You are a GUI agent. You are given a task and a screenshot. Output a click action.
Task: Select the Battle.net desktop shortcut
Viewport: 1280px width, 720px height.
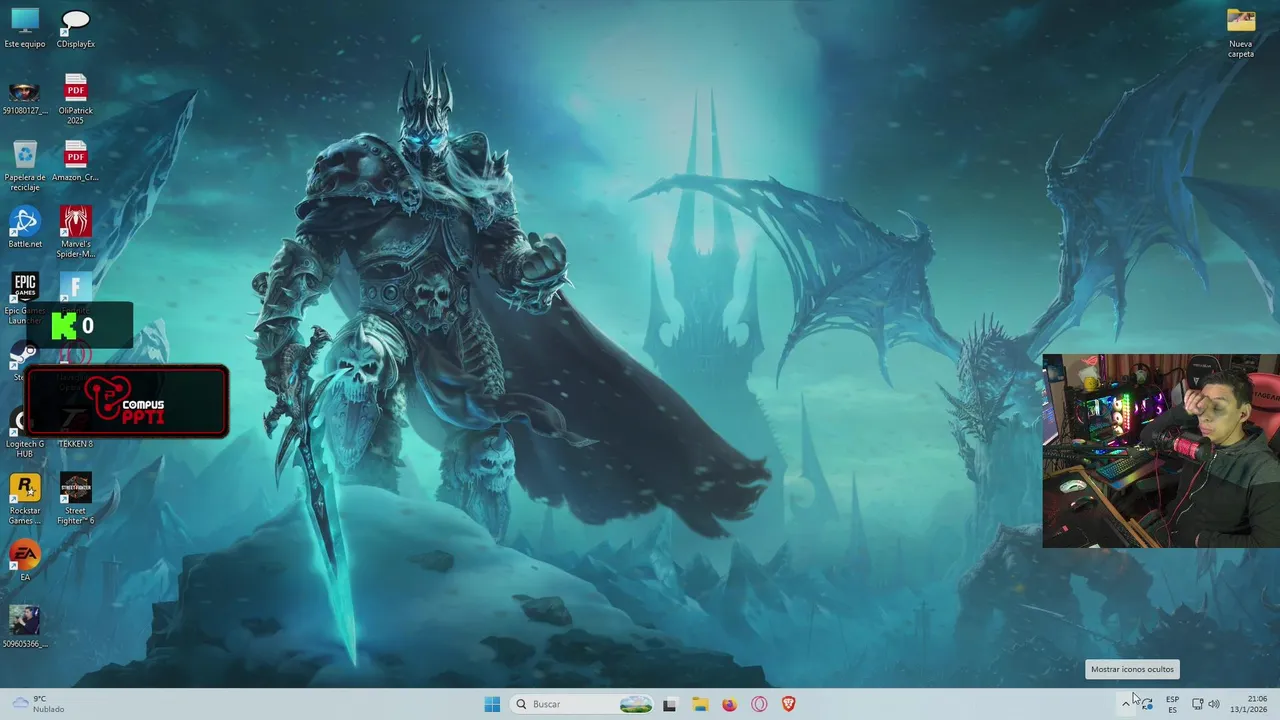point(25,228)
